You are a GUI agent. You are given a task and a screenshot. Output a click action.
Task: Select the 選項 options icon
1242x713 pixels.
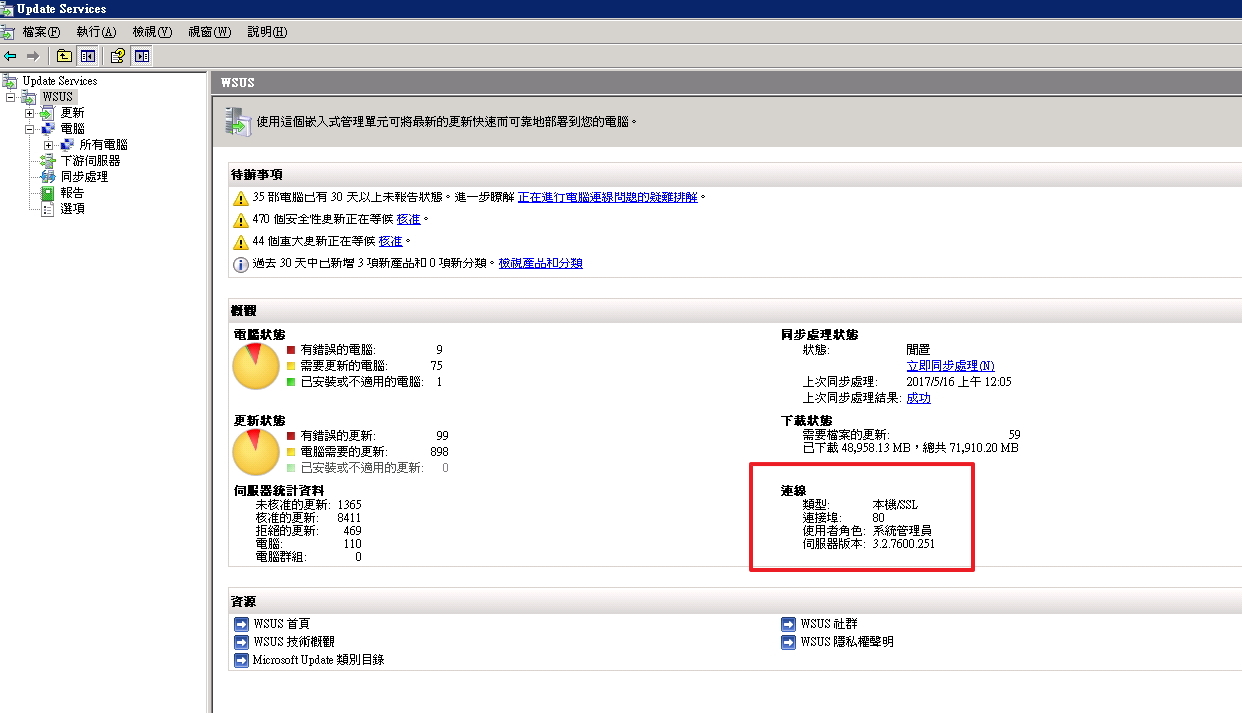click(48, 209)
